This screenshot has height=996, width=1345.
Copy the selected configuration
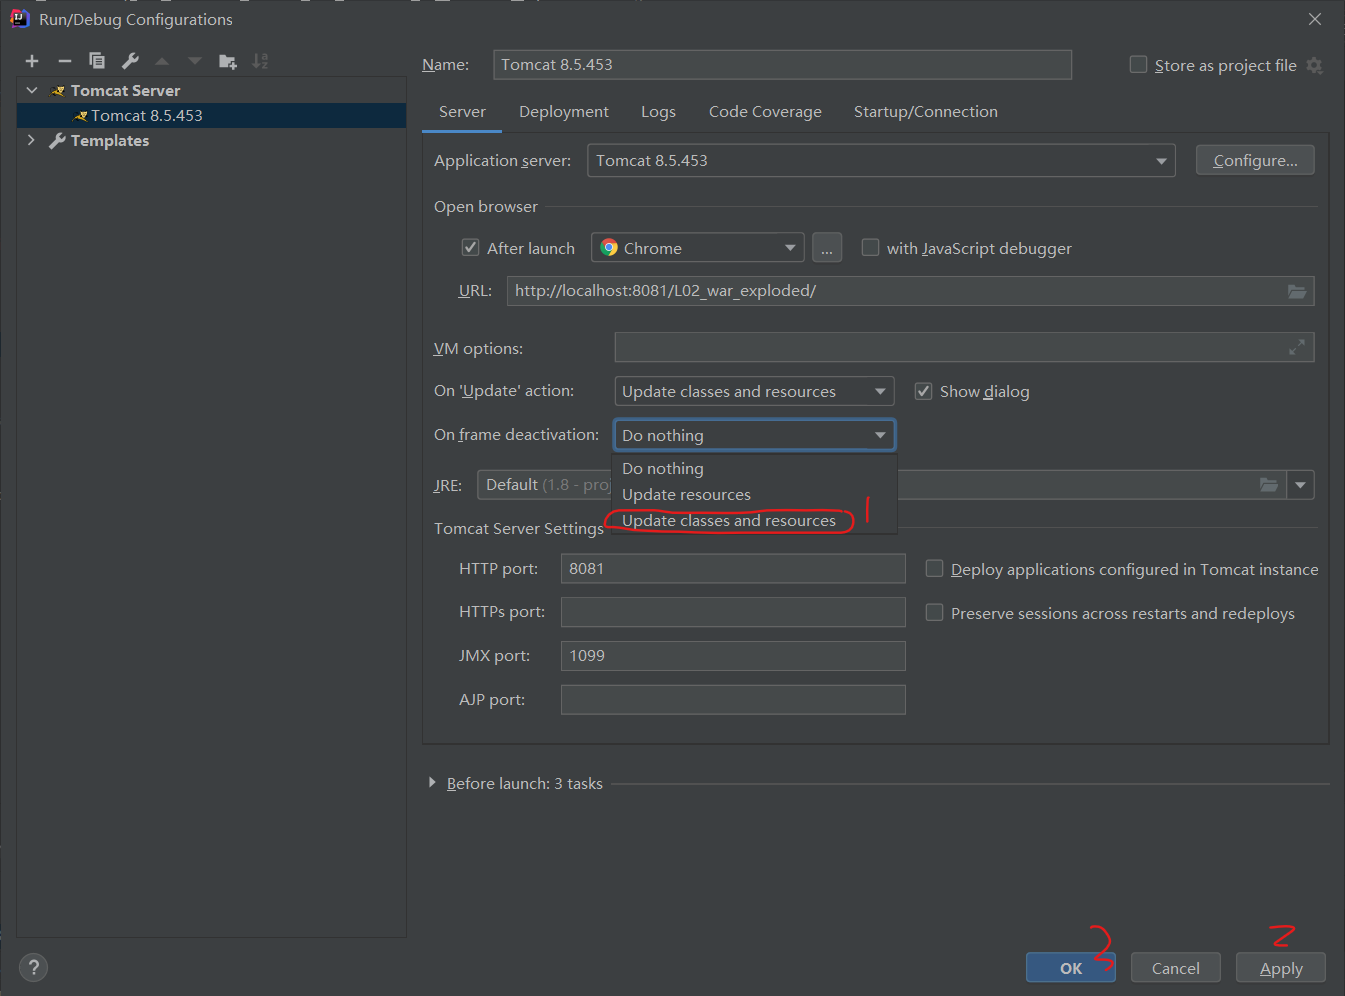(x=97, y=61)
